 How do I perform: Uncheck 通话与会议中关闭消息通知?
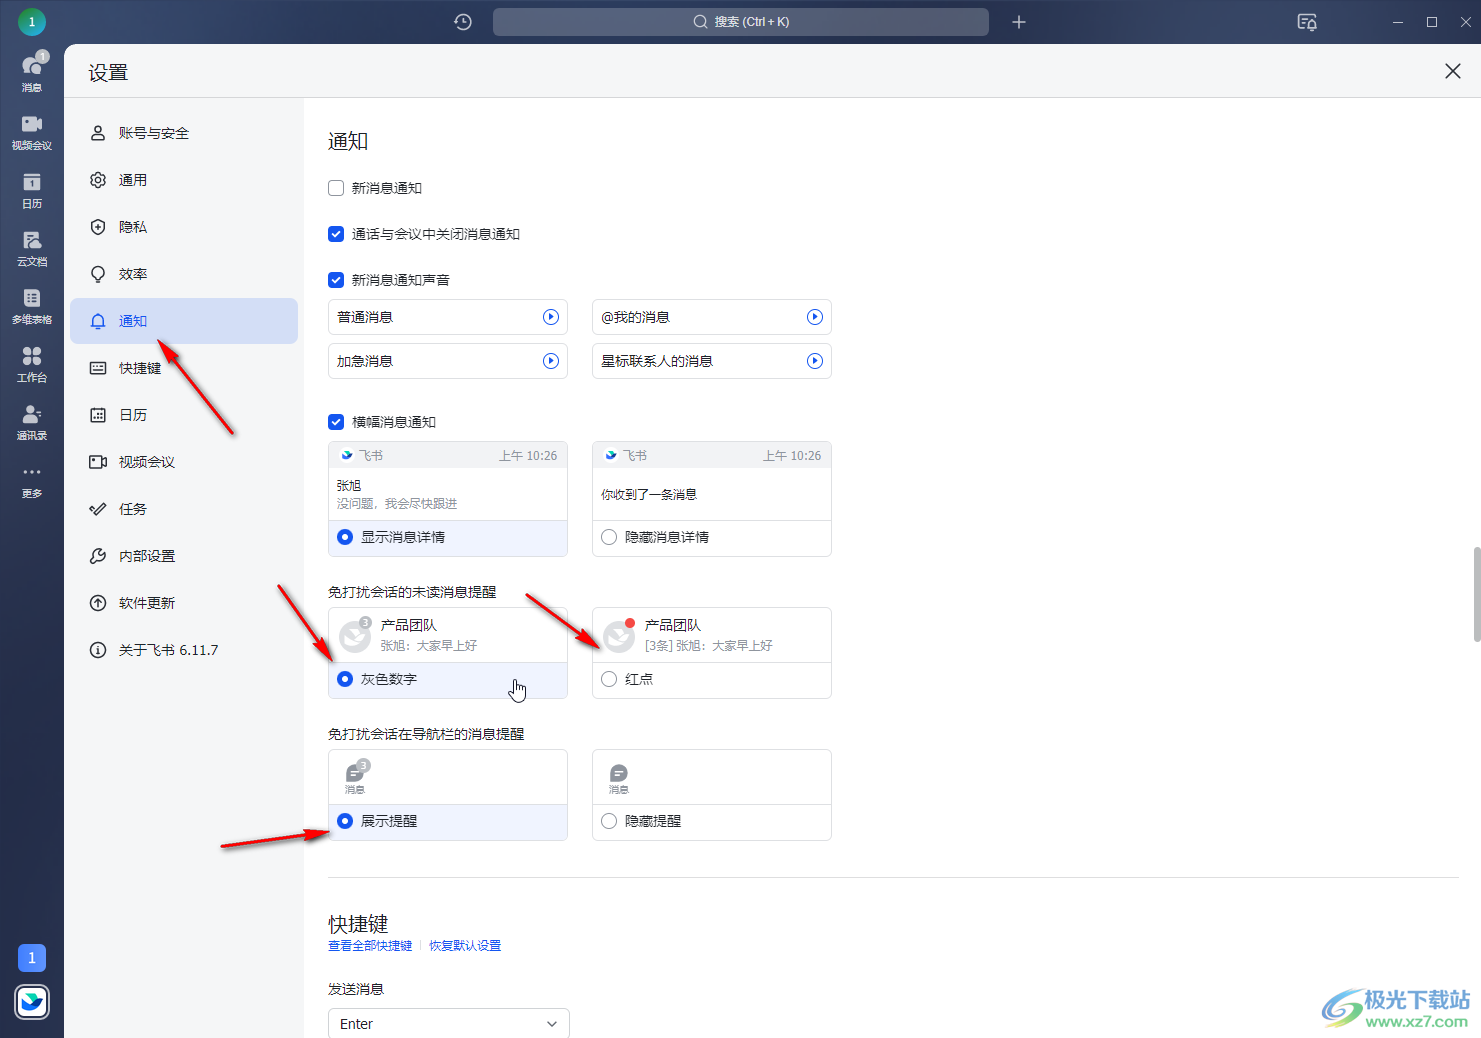(336, 234)
